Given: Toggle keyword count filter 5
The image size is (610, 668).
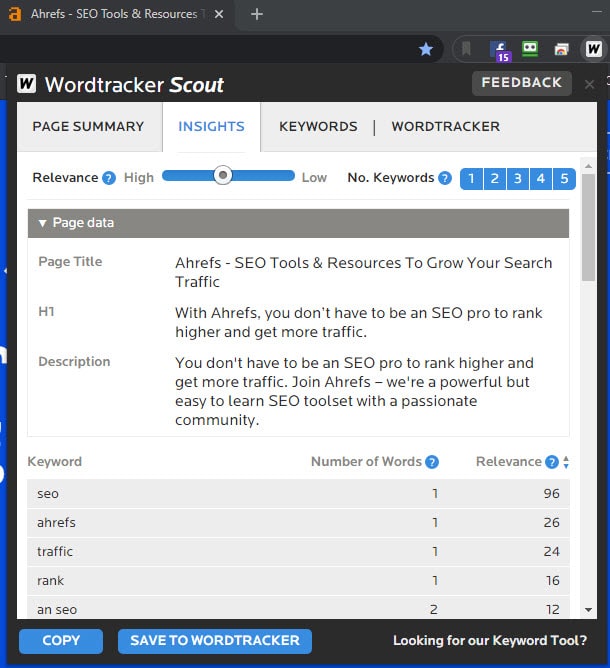Looking at the screenshot, I should pos(564,179).
